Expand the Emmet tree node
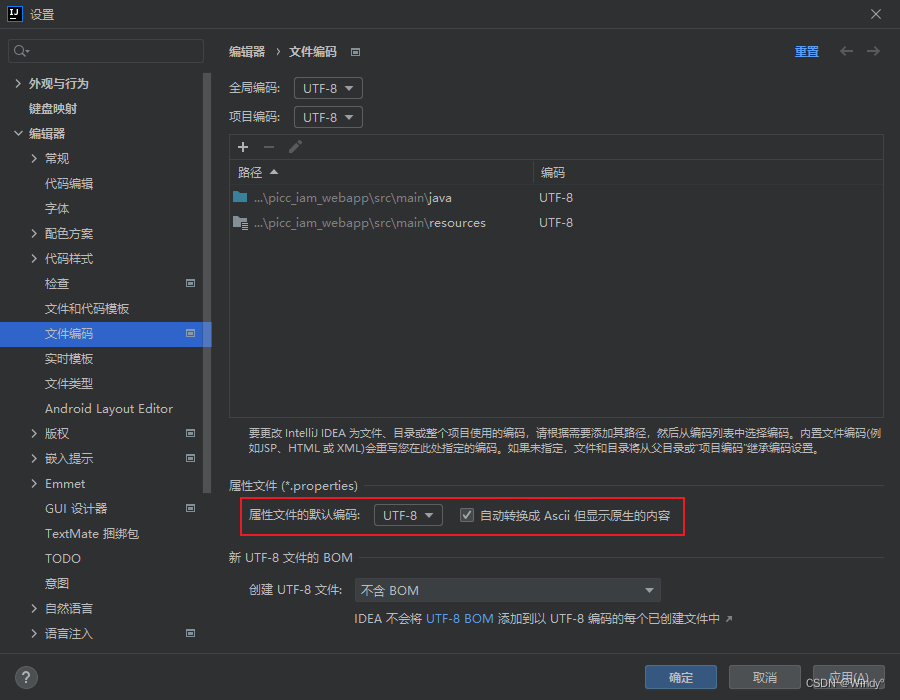The height and width of the screenshot is (700, 900). 34,484
